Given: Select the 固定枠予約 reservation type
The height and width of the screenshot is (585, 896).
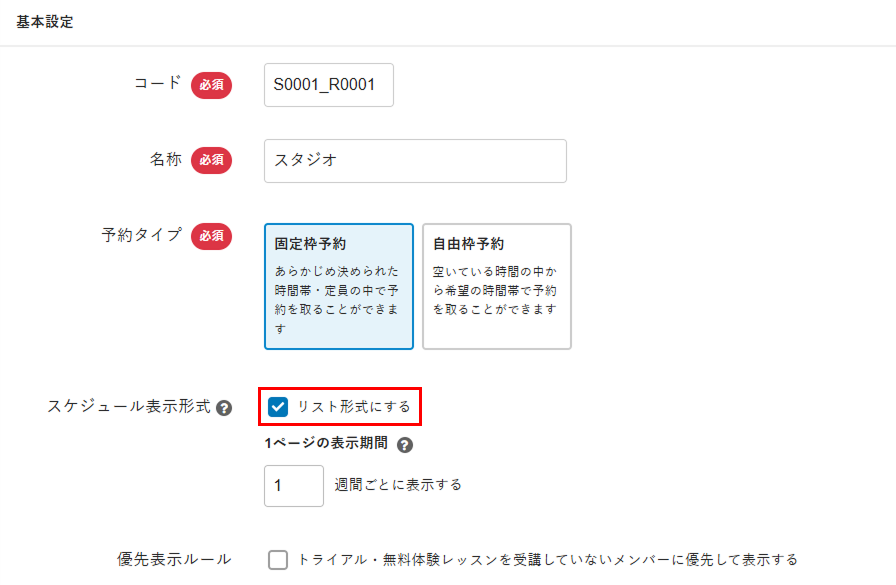Looking at the screenshot, I should [x=338, y=286].
